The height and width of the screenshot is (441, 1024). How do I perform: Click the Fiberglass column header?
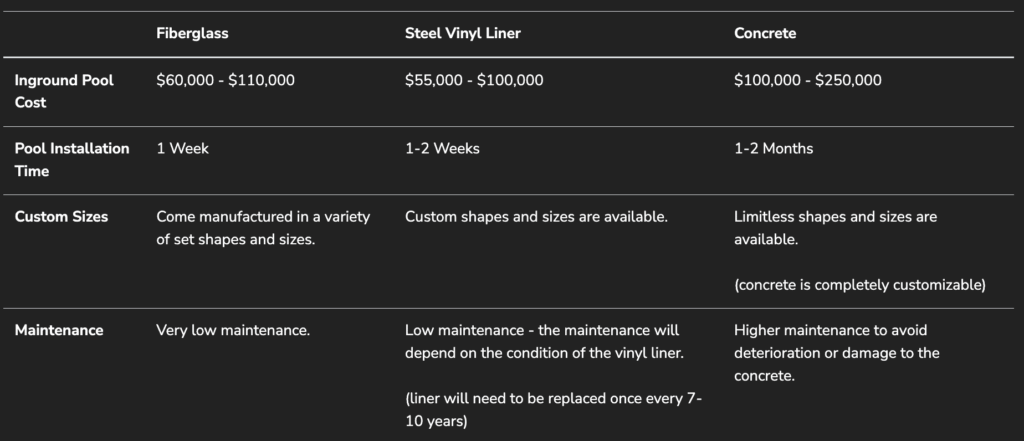[x=192, y=33]
